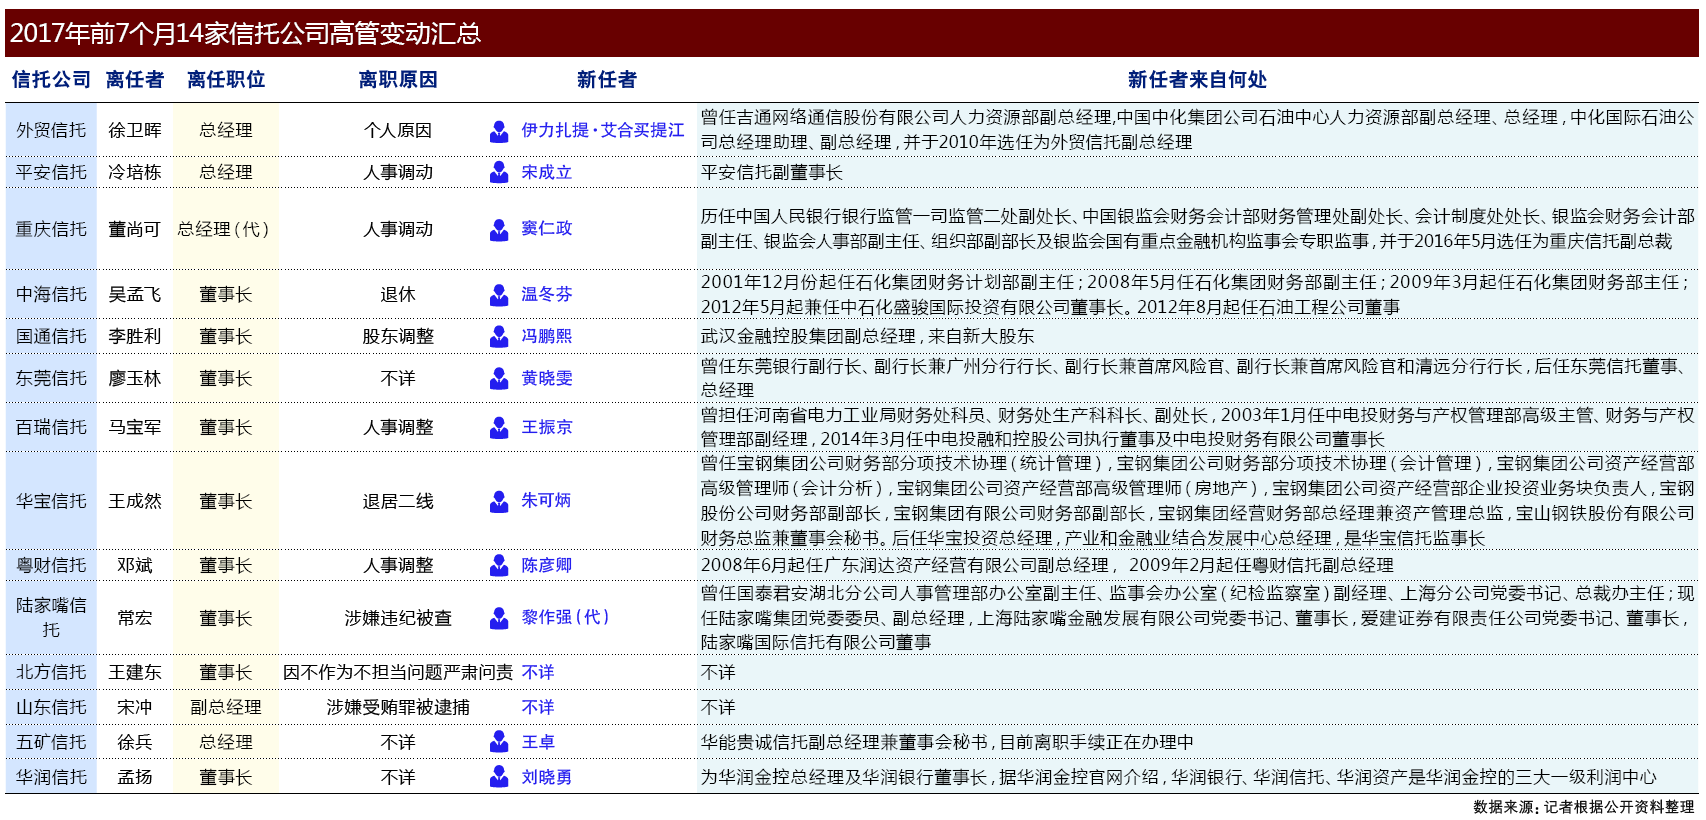This screenshot has width=1706, height=820.
Task: Click departing person 宋冲
Action: [135, 707]
